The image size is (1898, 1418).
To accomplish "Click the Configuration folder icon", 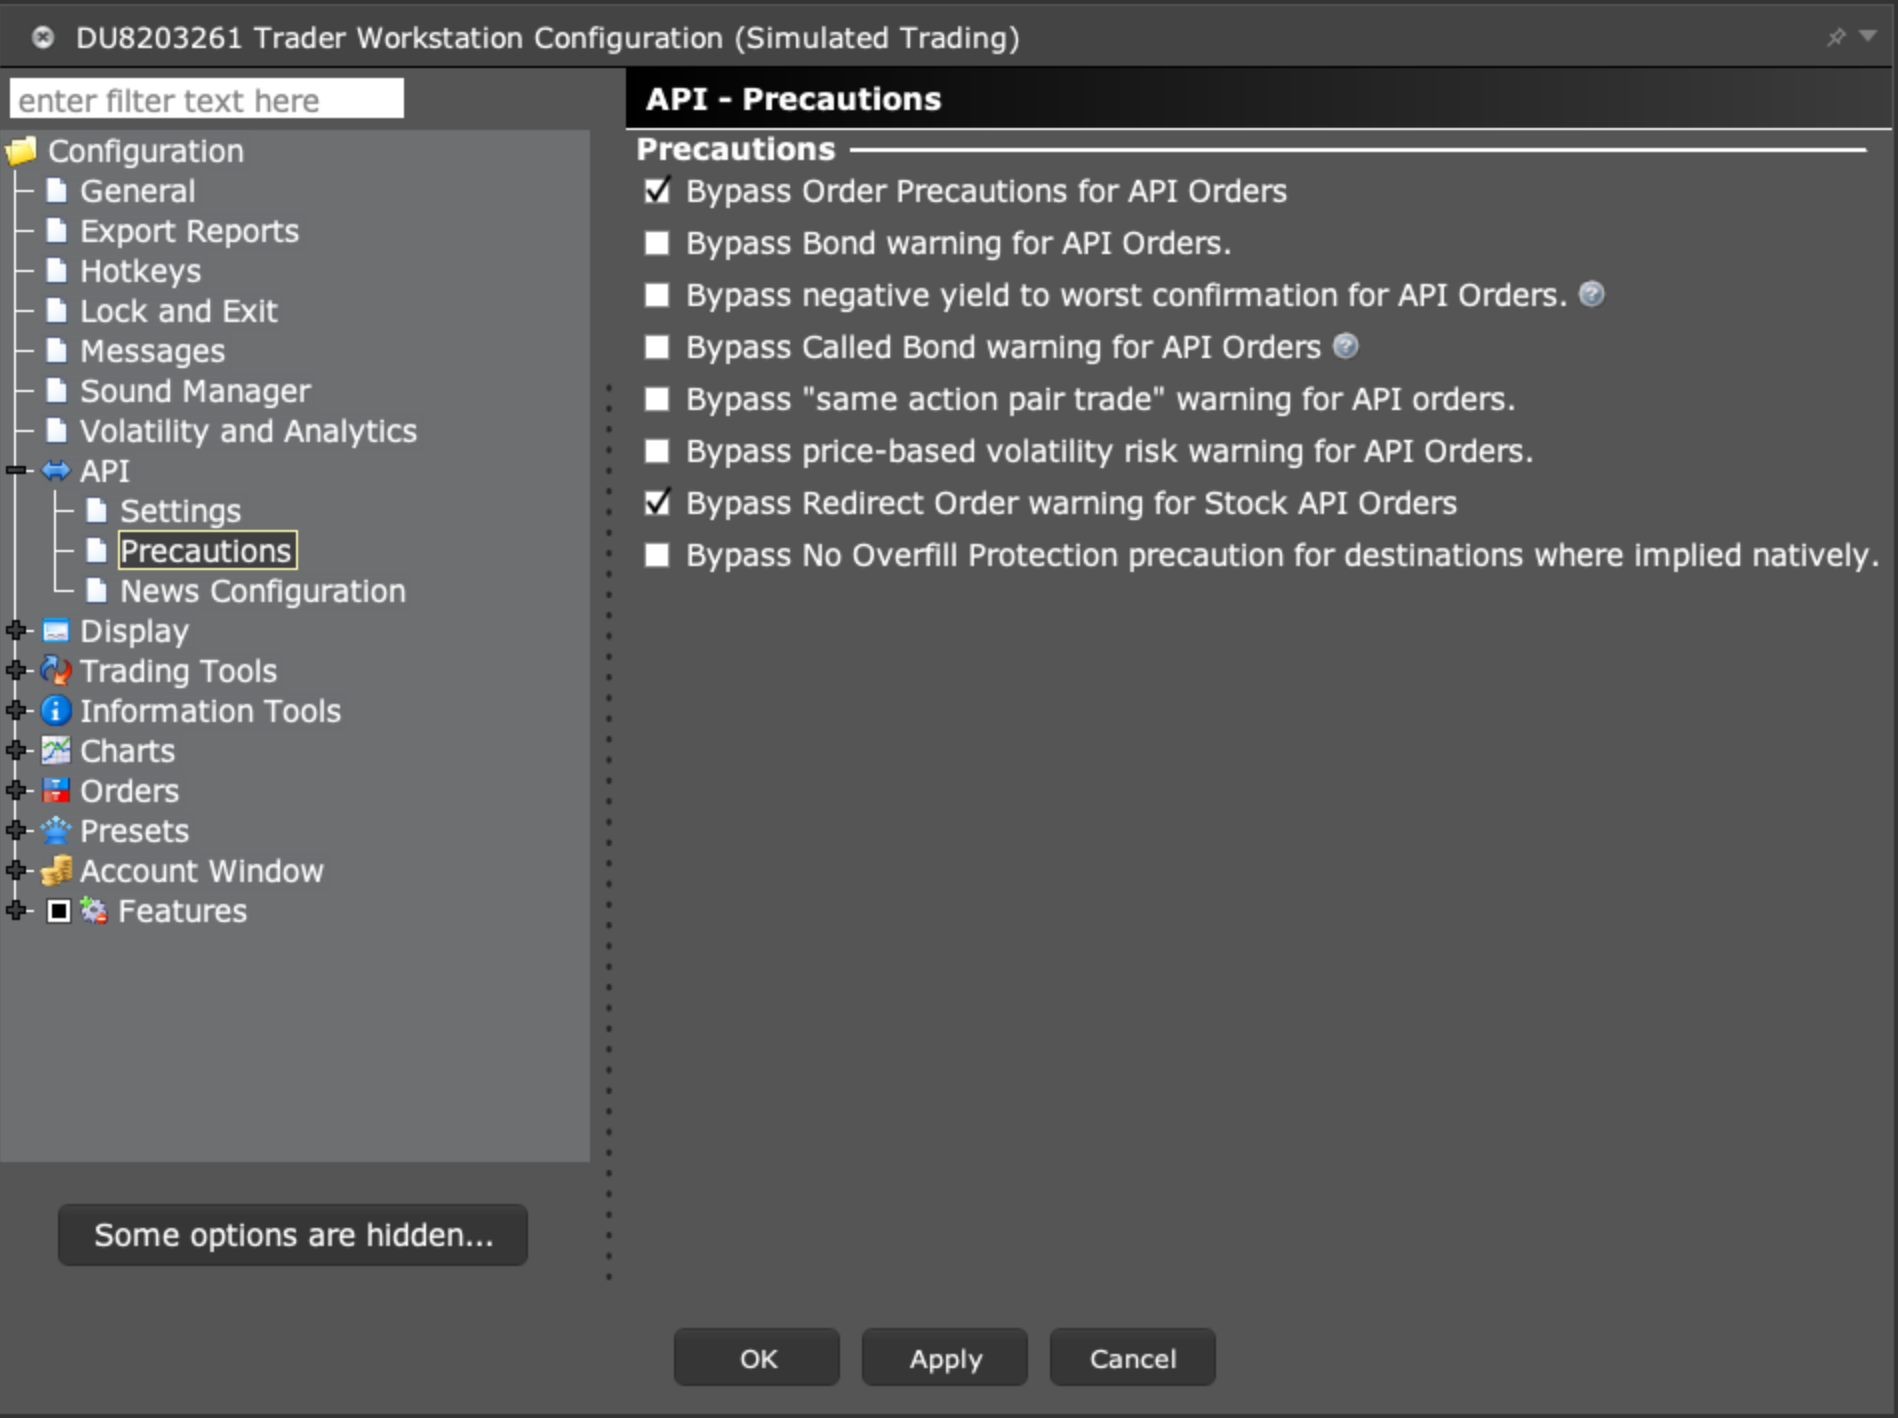I will coord(22,151).
